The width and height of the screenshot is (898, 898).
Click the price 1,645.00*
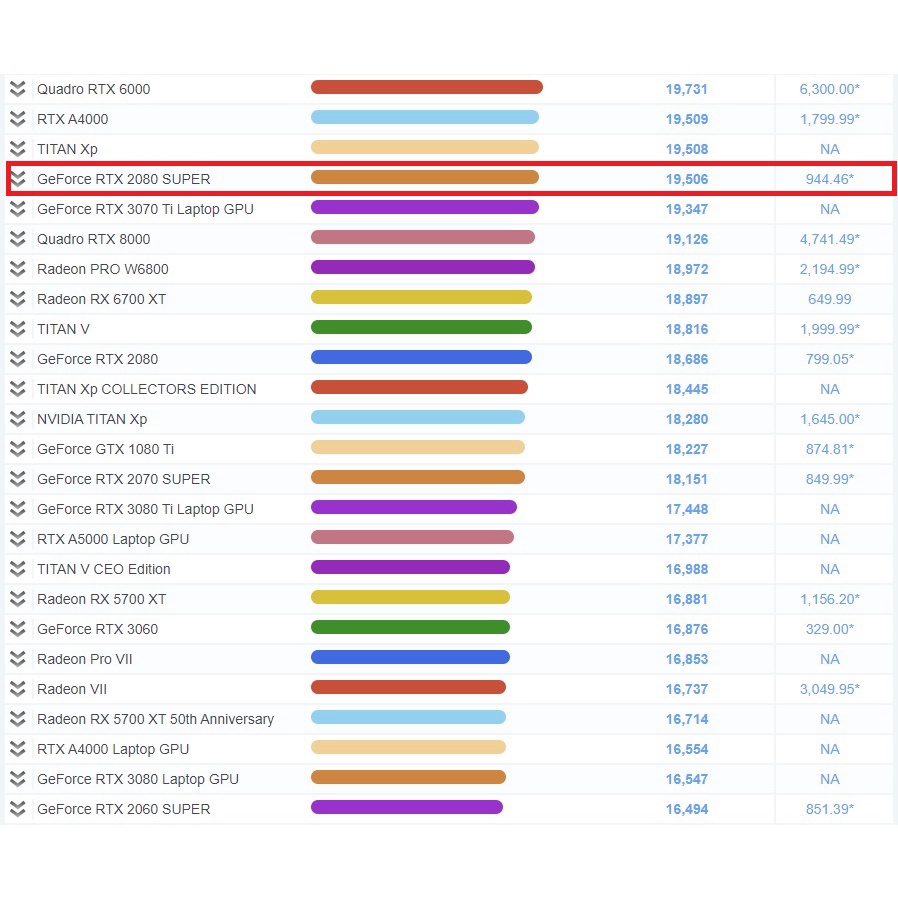(x=829, y=419)
